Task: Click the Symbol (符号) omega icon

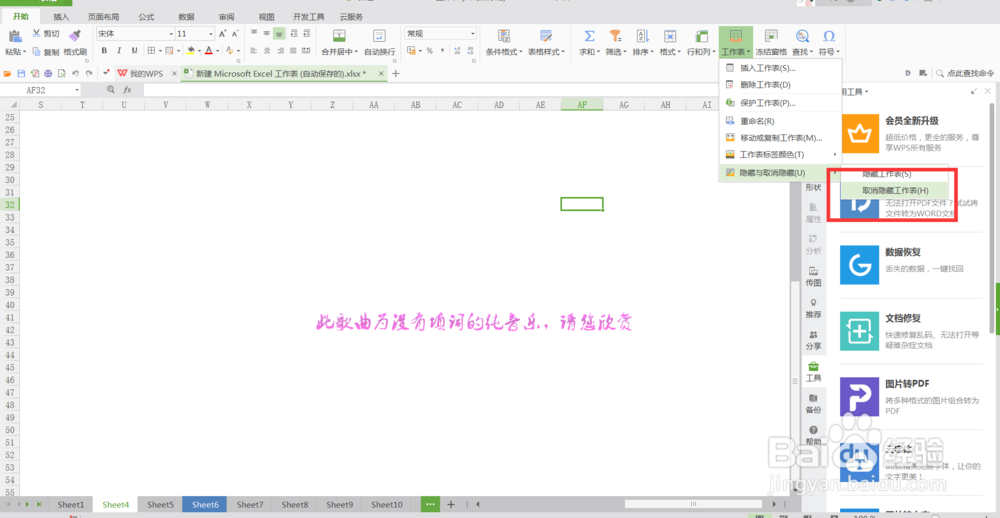Action: click(829, 36)
